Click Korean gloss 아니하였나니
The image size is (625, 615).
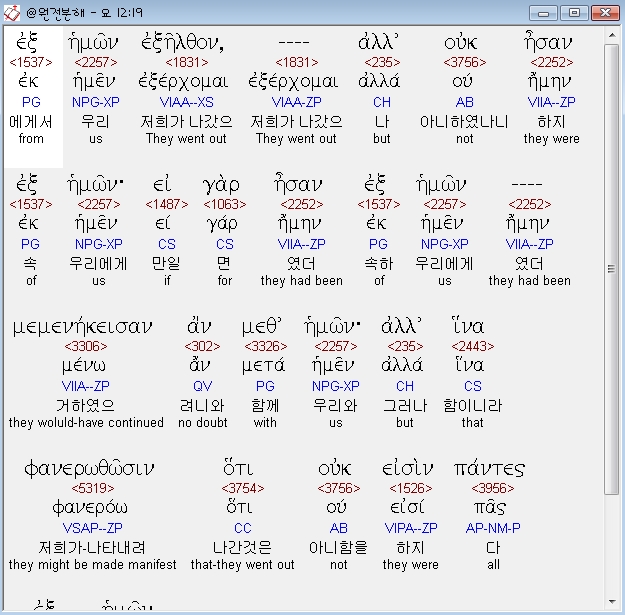click(464, 122)
